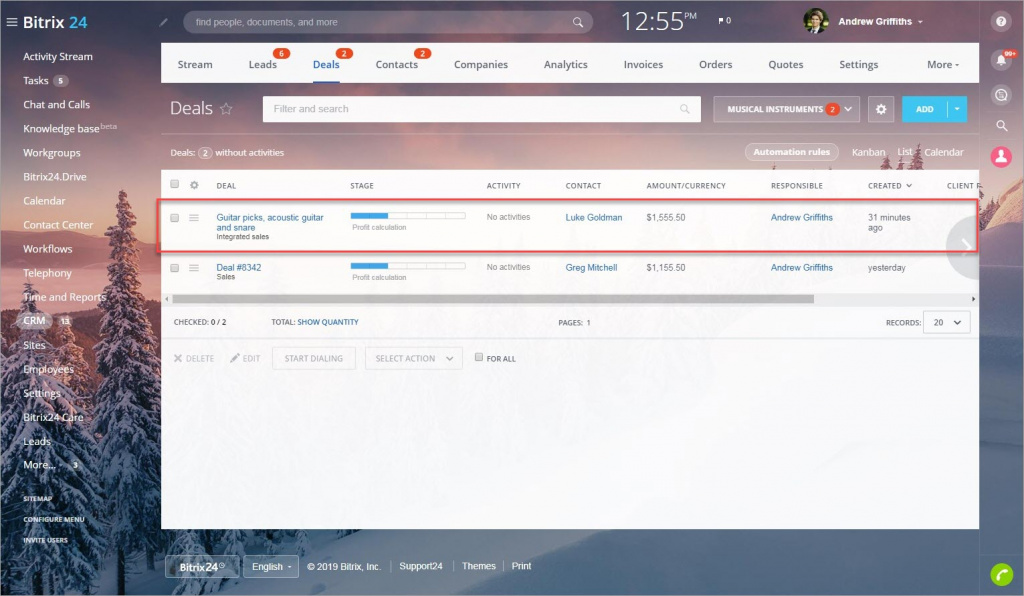Open the Select Action dropdown
The width and height of the screenshot is (1024, 596).
tap(414, 358)
